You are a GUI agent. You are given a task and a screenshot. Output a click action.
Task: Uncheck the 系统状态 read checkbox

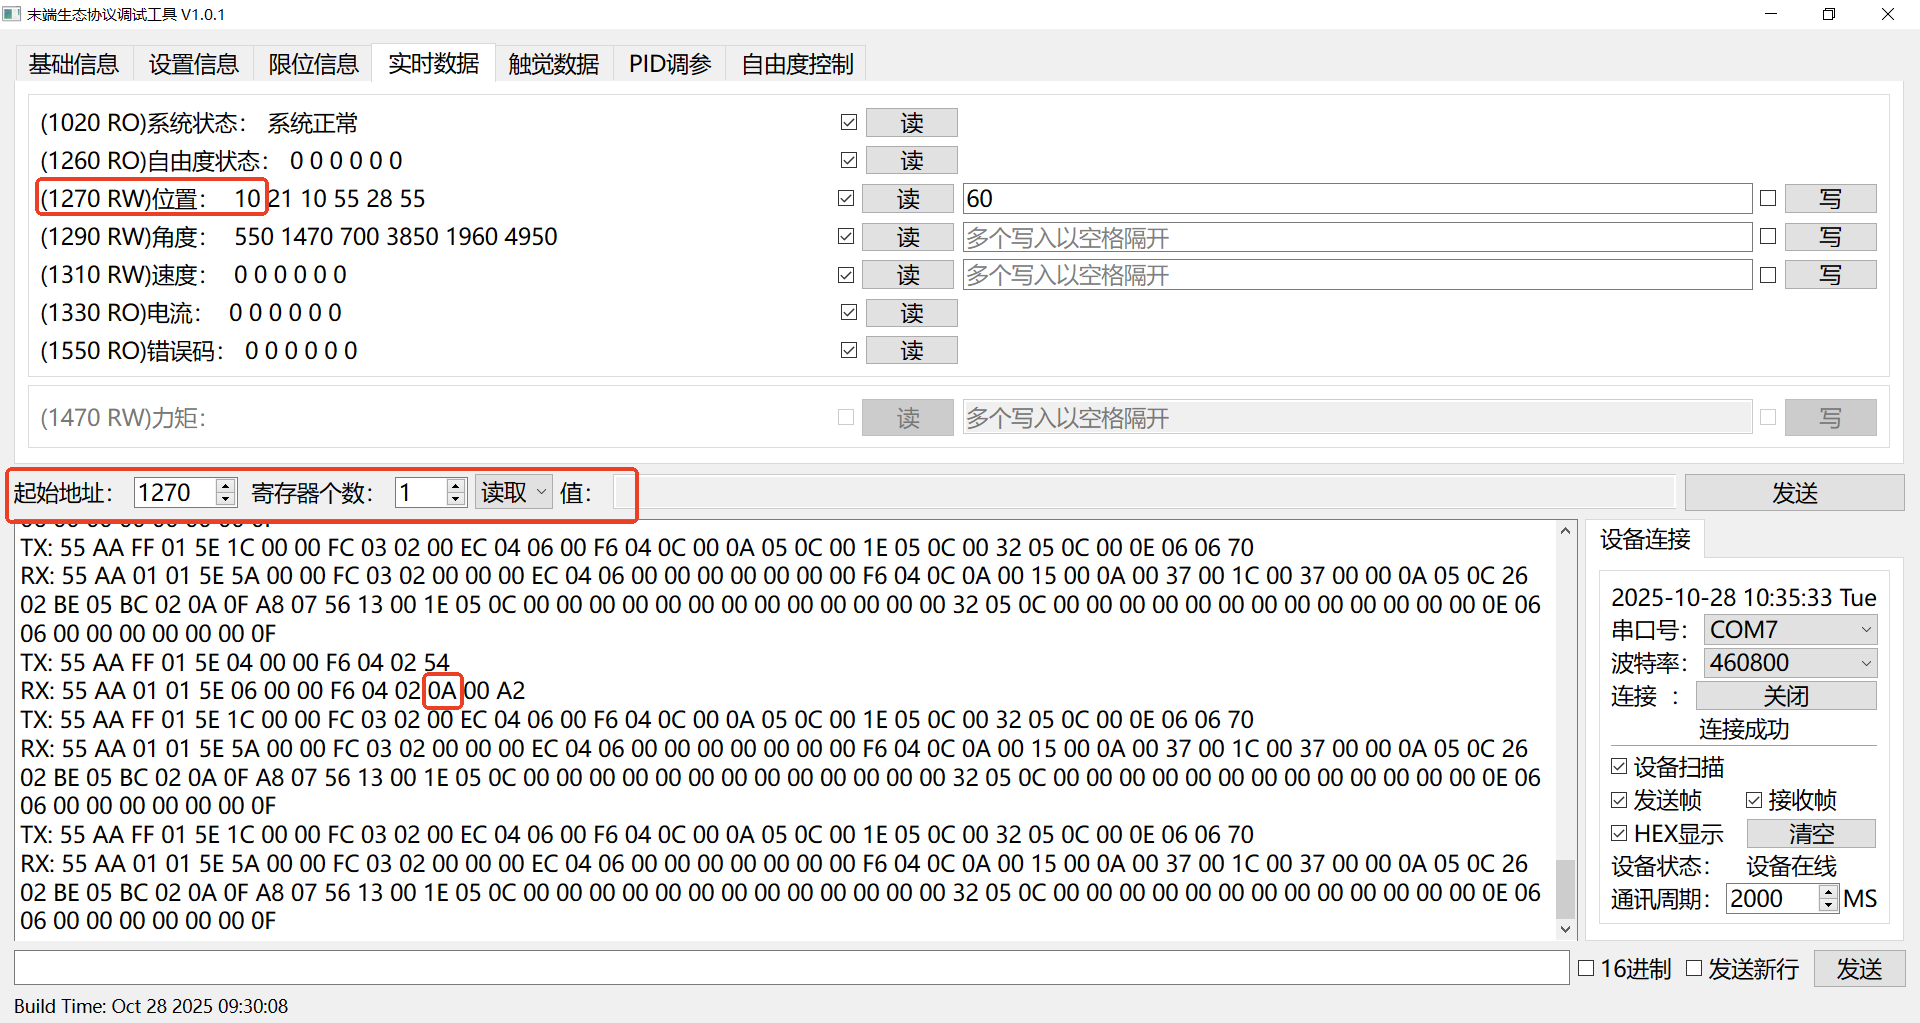[849, 122]
